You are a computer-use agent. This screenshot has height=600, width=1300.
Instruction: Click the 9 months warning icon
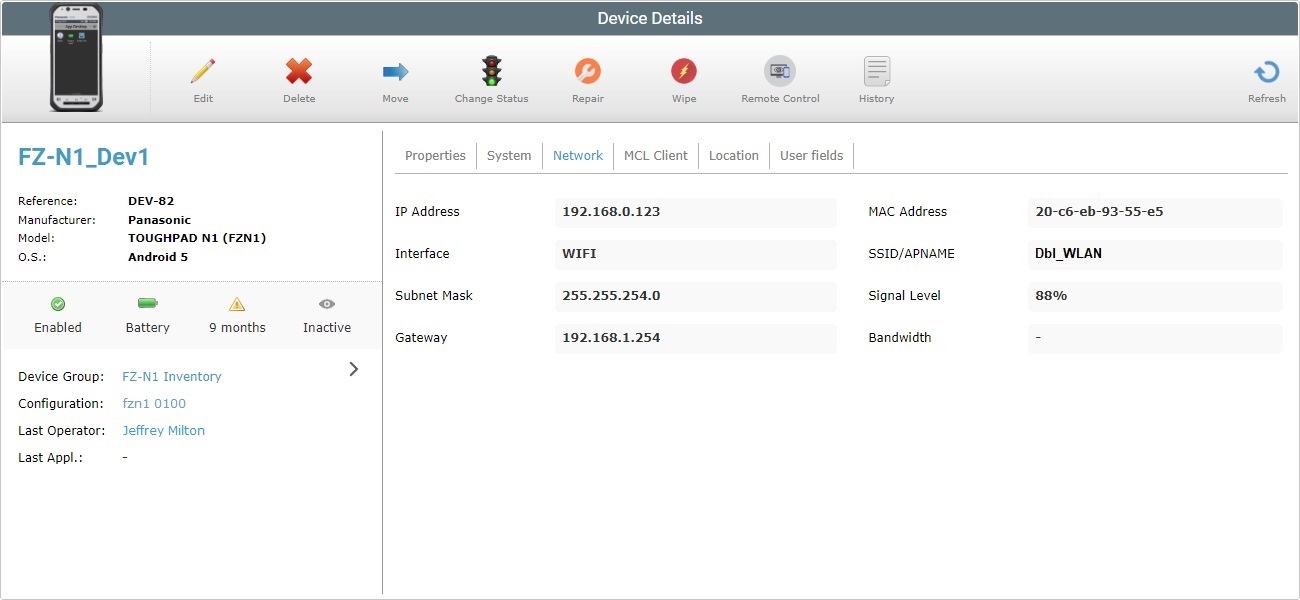[237, 304]
